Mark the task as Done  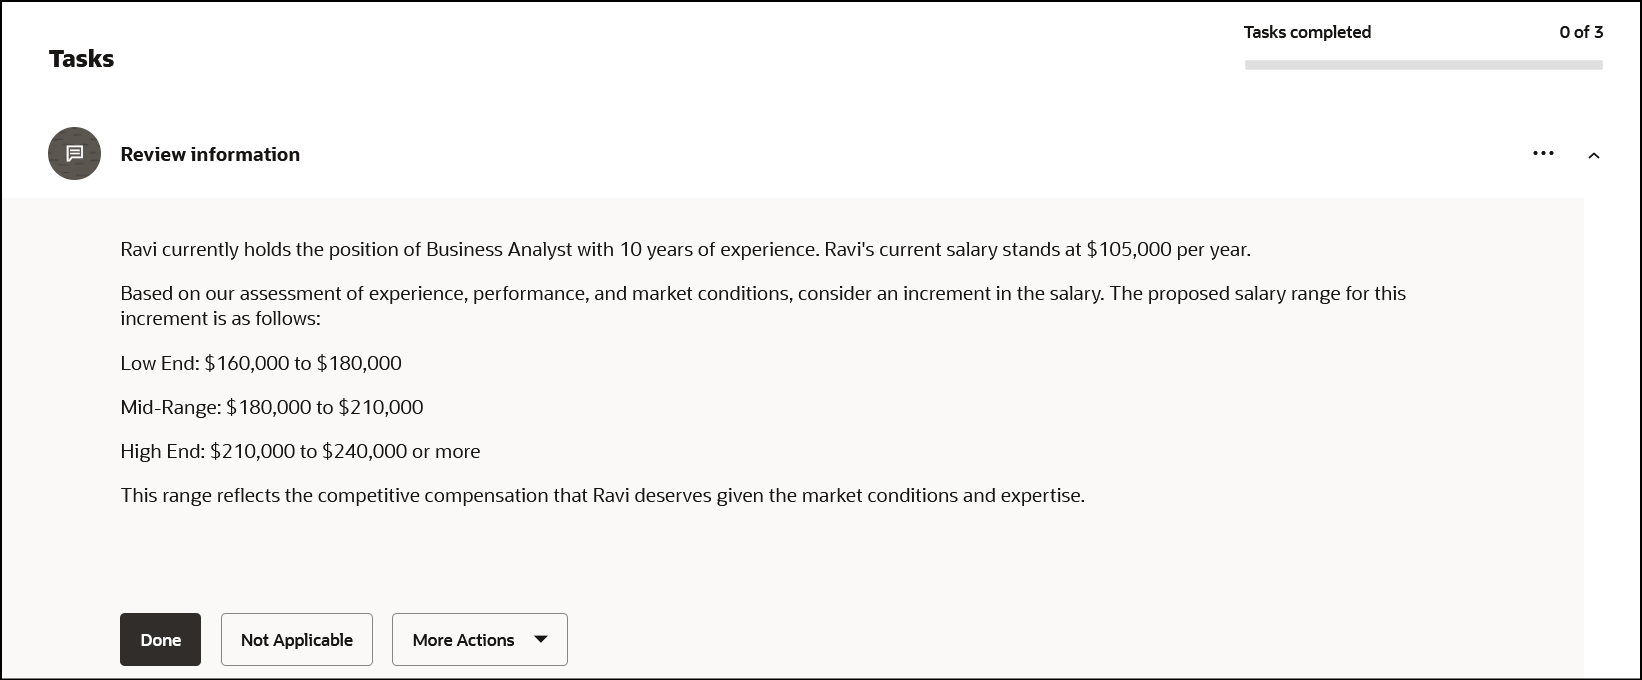click(160, 640)
